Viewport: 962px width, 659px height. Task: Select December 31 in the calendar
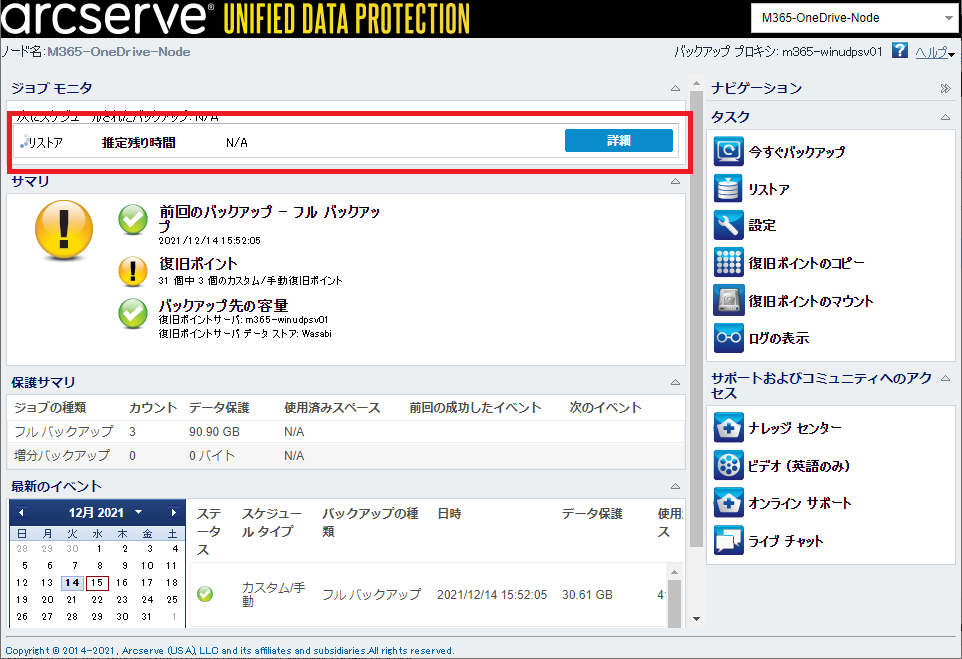(146, 617)
